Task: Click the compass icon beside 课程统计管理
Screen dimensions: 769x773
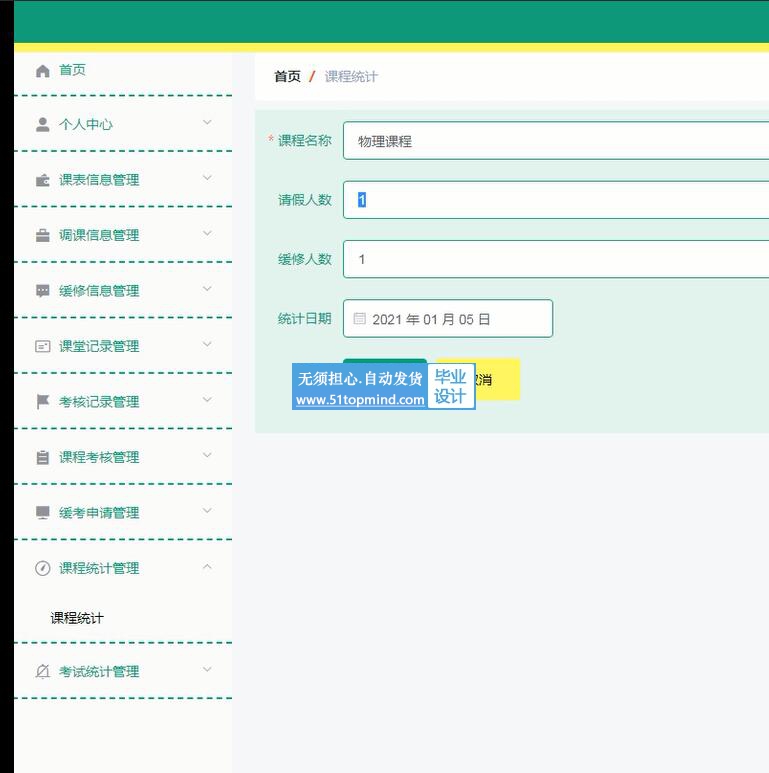Action: (x=42, y=568)
